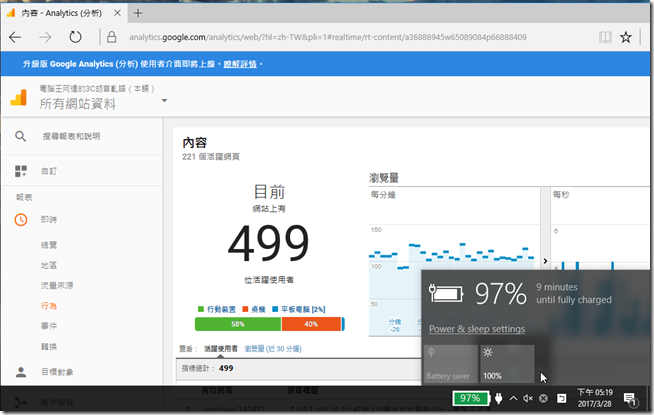Click the address bar URL
This screenshot has height=415, width=654.
pos(327,37)
